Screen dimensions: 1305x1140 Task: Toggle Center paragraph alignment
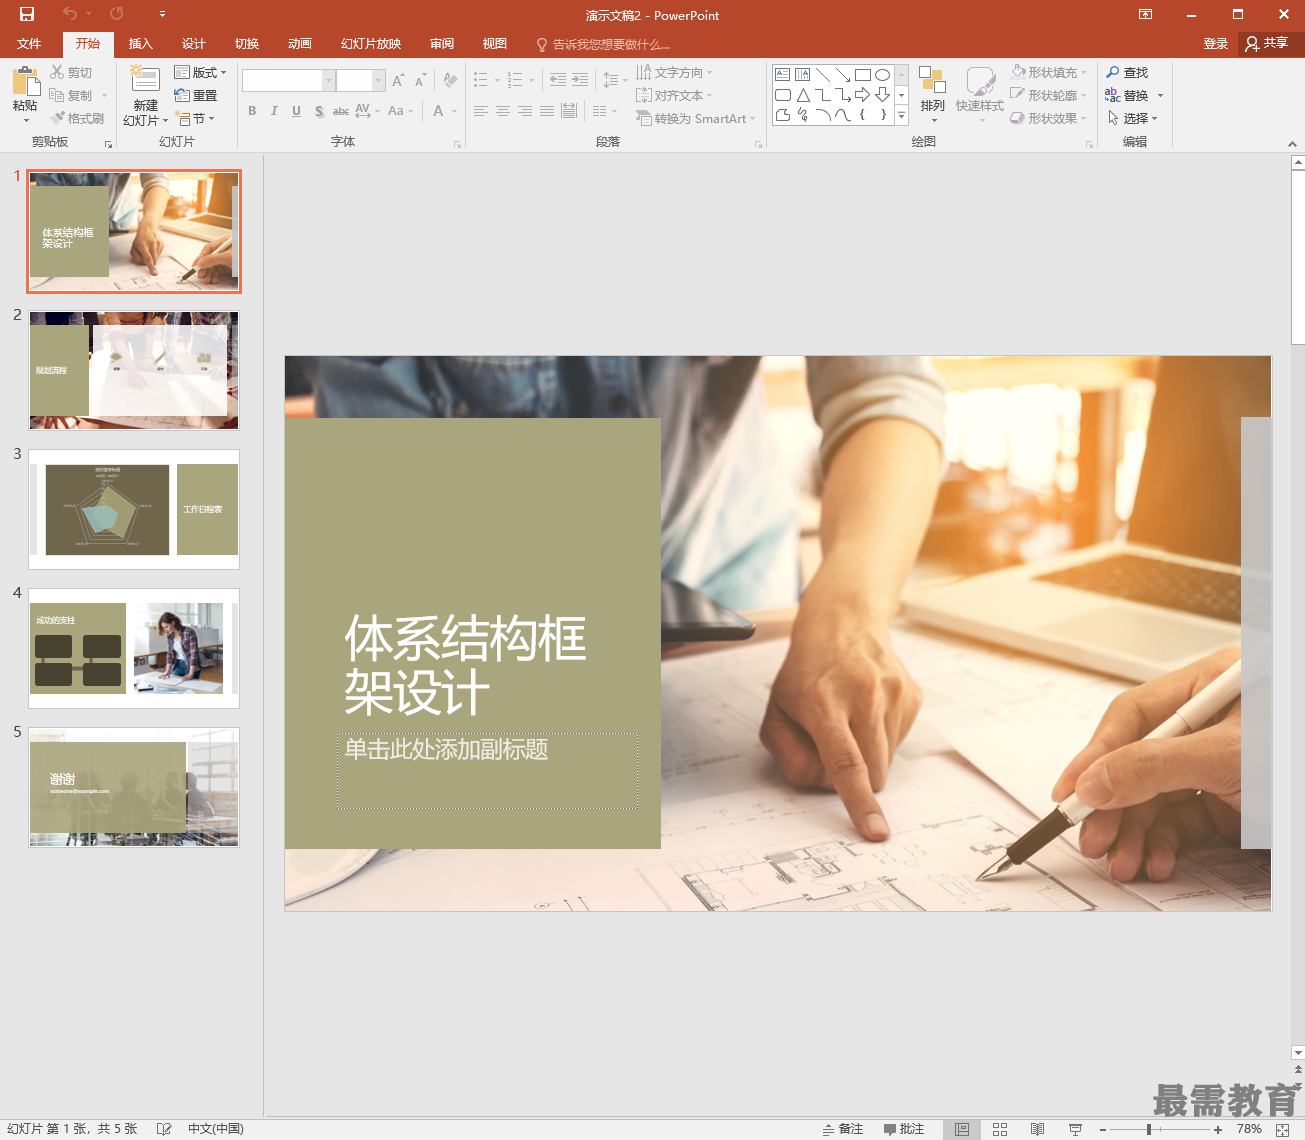point(503,111)
